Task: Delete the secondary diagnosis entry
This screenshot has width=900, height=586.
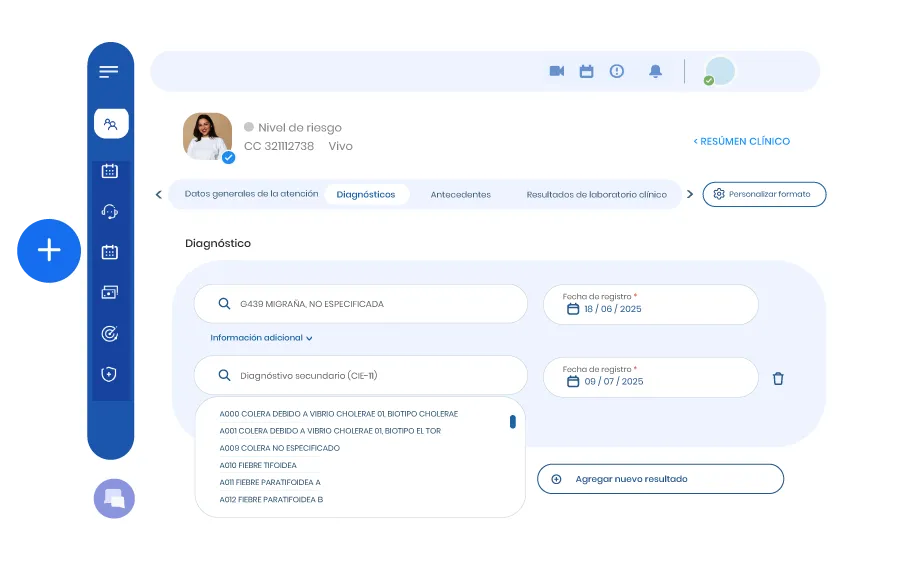Action: pos(778,379)
